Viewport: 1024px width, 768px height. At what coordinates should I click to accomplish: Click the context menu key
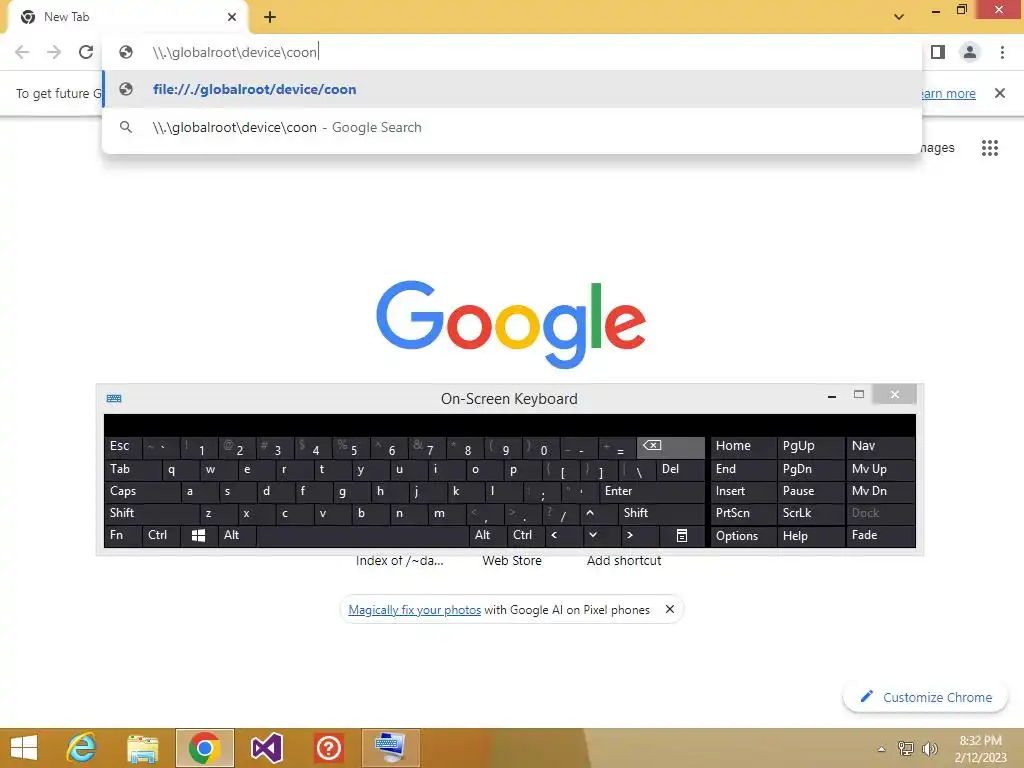682,536
